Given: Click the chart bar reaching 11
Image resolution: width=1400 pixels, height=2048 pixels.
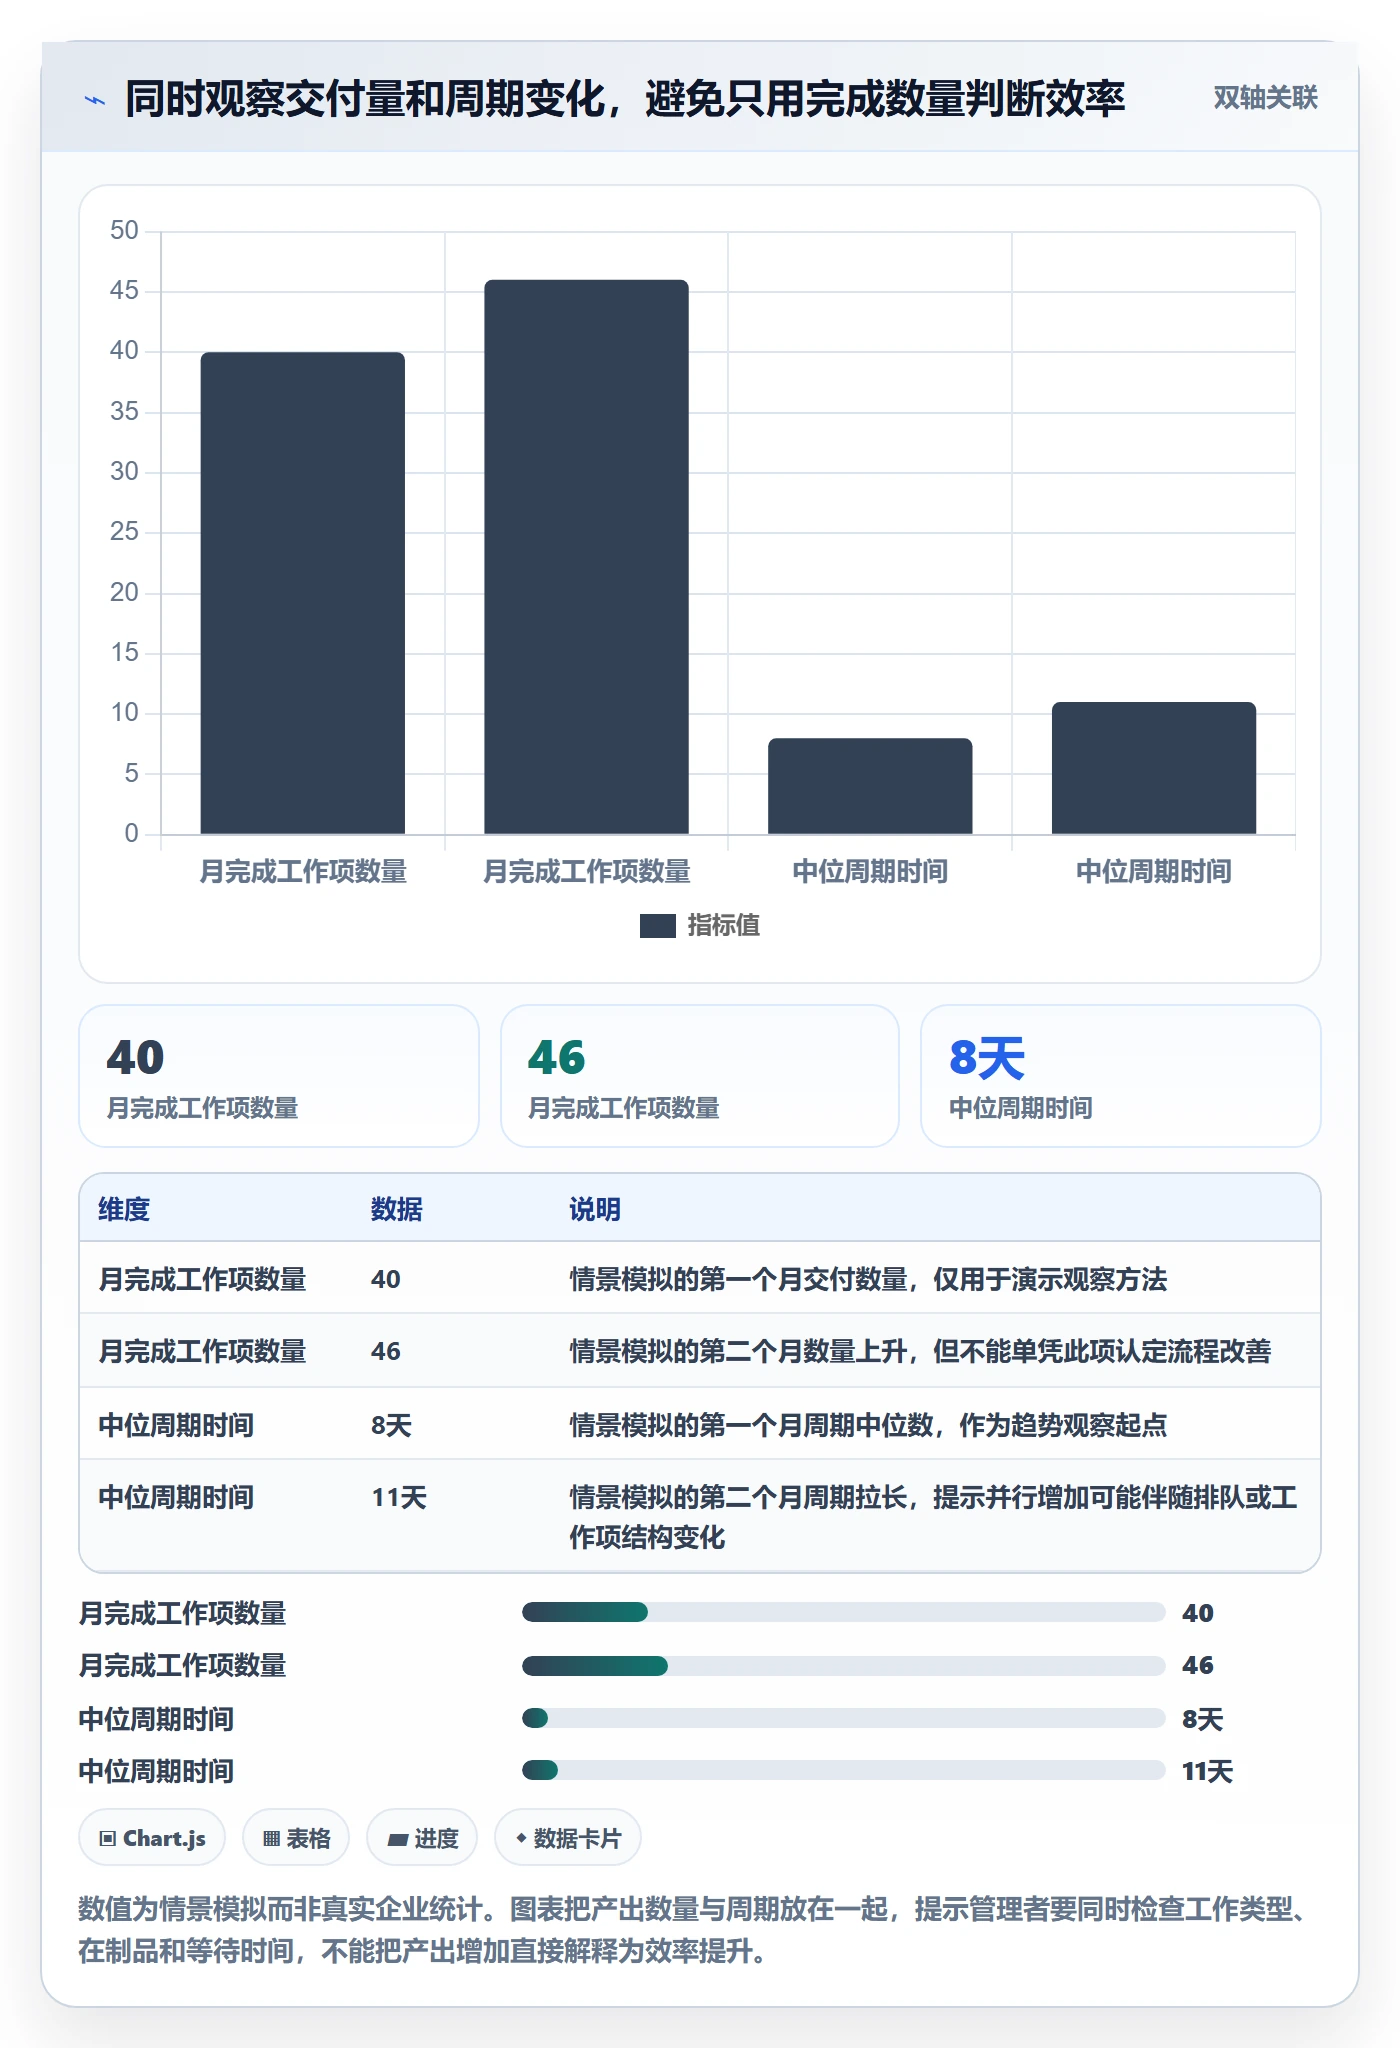Looking at the screenshot, I should (1154, 768).
